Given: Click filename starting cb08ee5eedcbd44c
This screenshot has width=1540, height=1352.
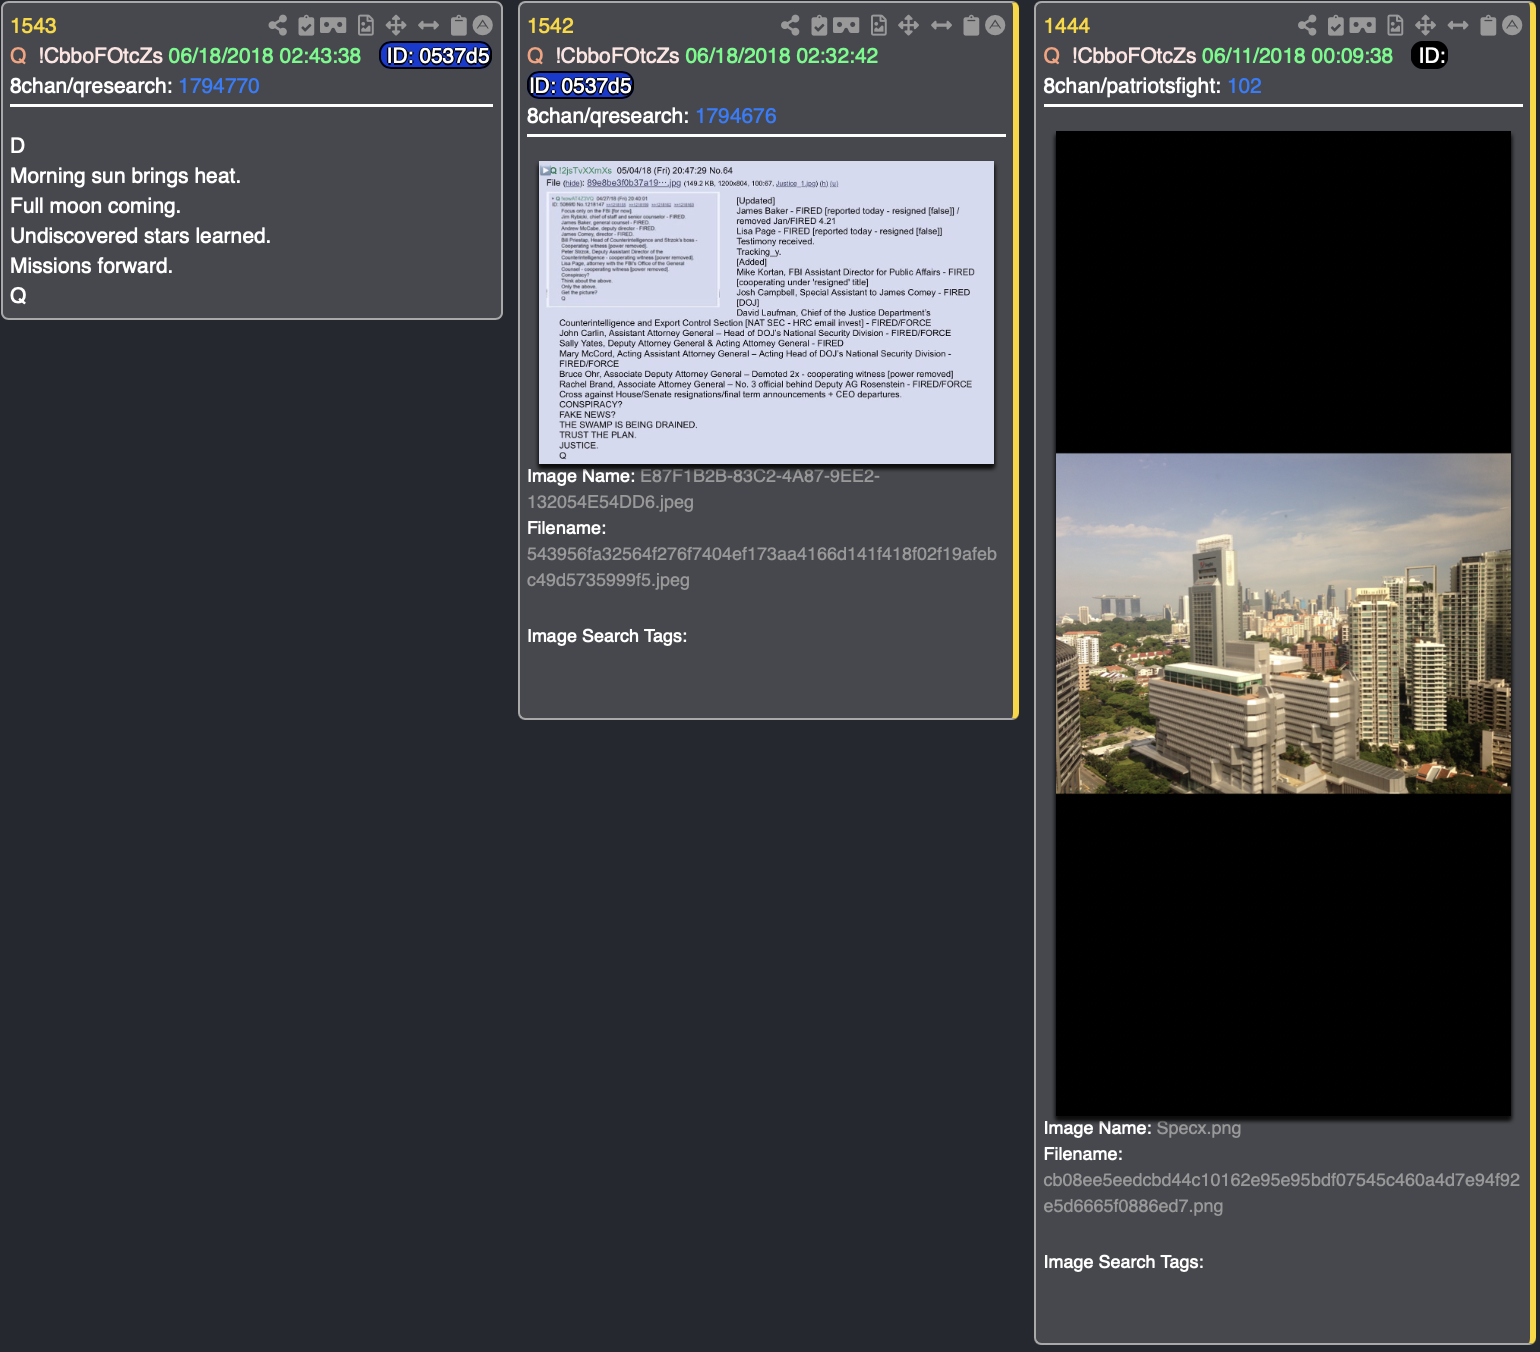Looking at the screenshot, I should (x=1282, y=1193).
